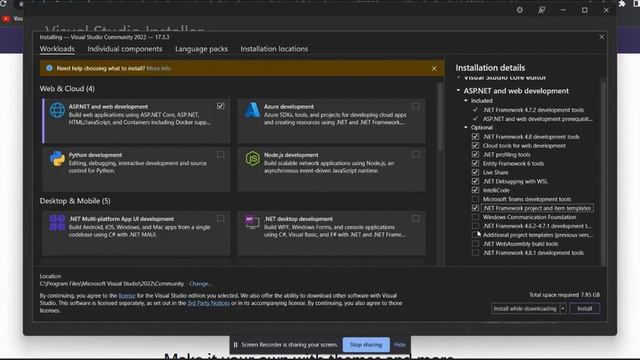
Task: Uncheck Cloud tools for web development
Action: (475, 146)
